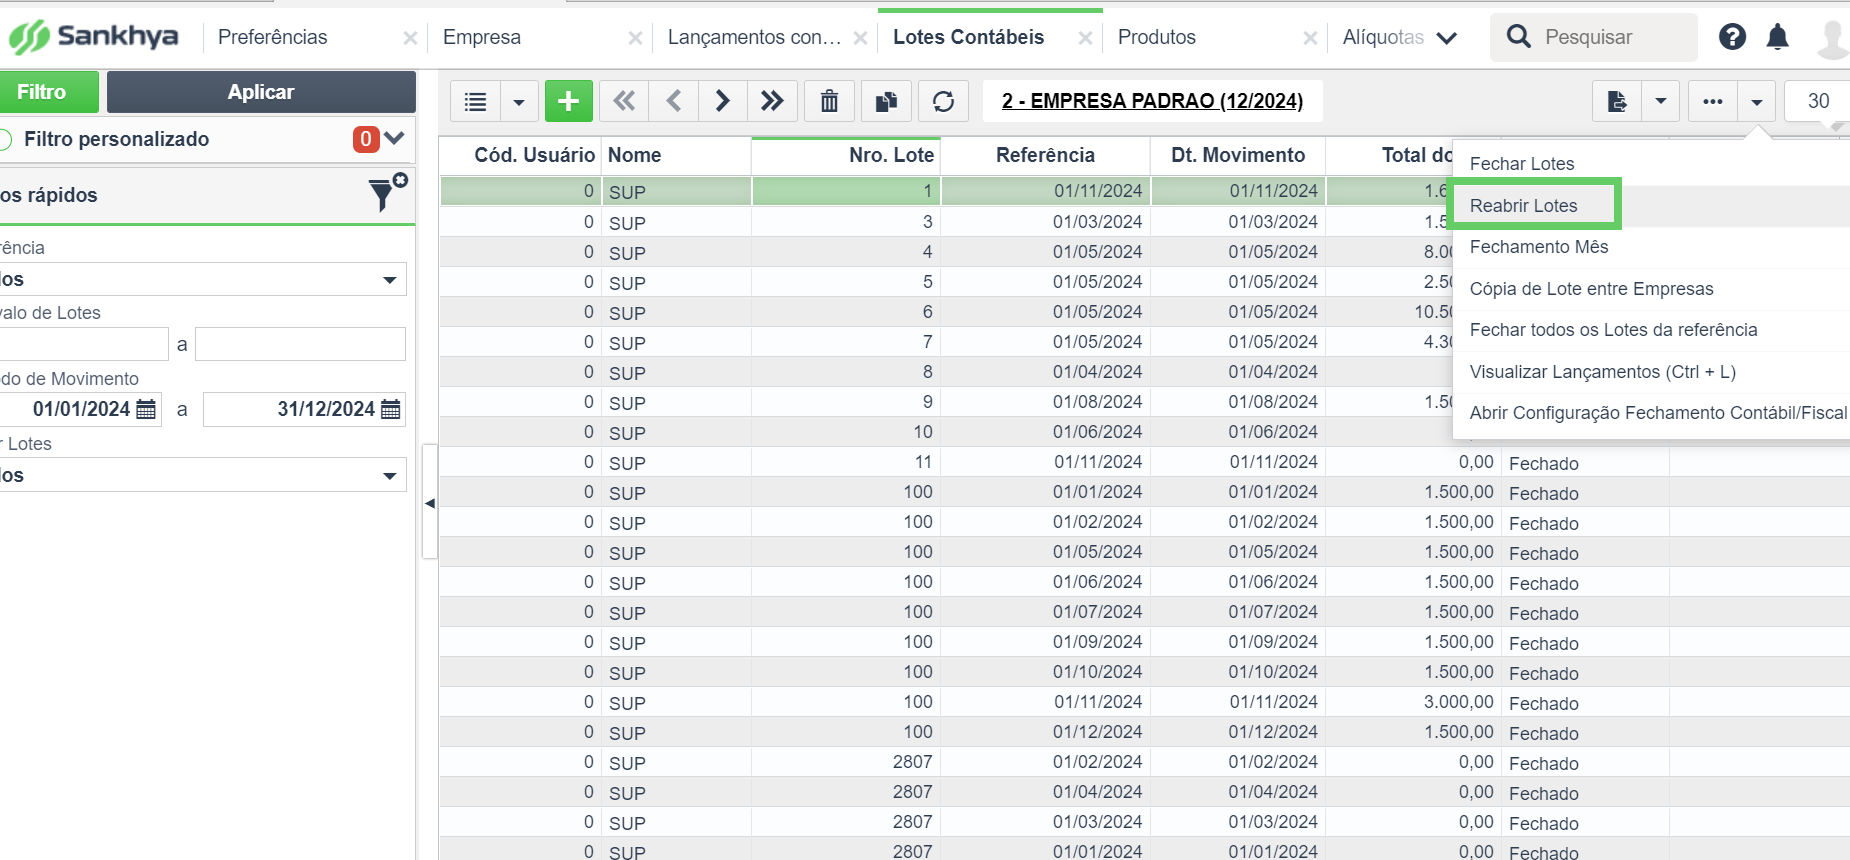1850x860 pixels.
Task: Expand more tabs chevron near Alíquotas
Action: (1446, 38)
